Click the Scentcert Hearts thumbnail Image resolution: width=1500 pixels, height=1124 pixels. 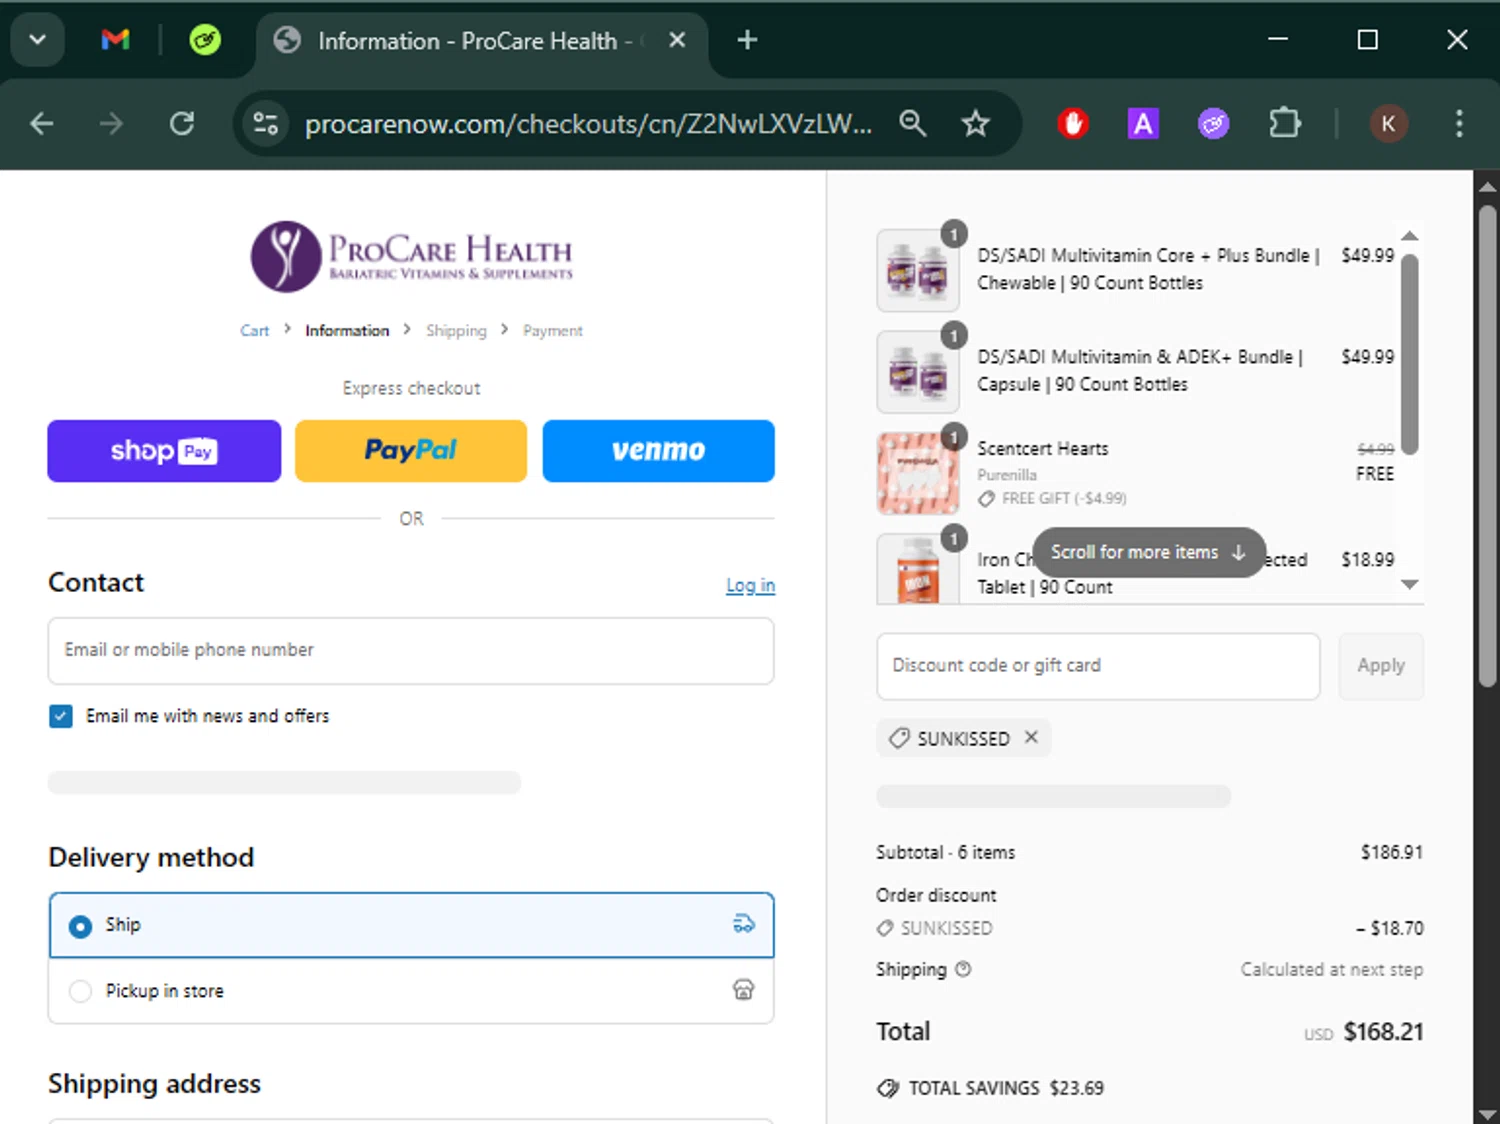[918, 473]
